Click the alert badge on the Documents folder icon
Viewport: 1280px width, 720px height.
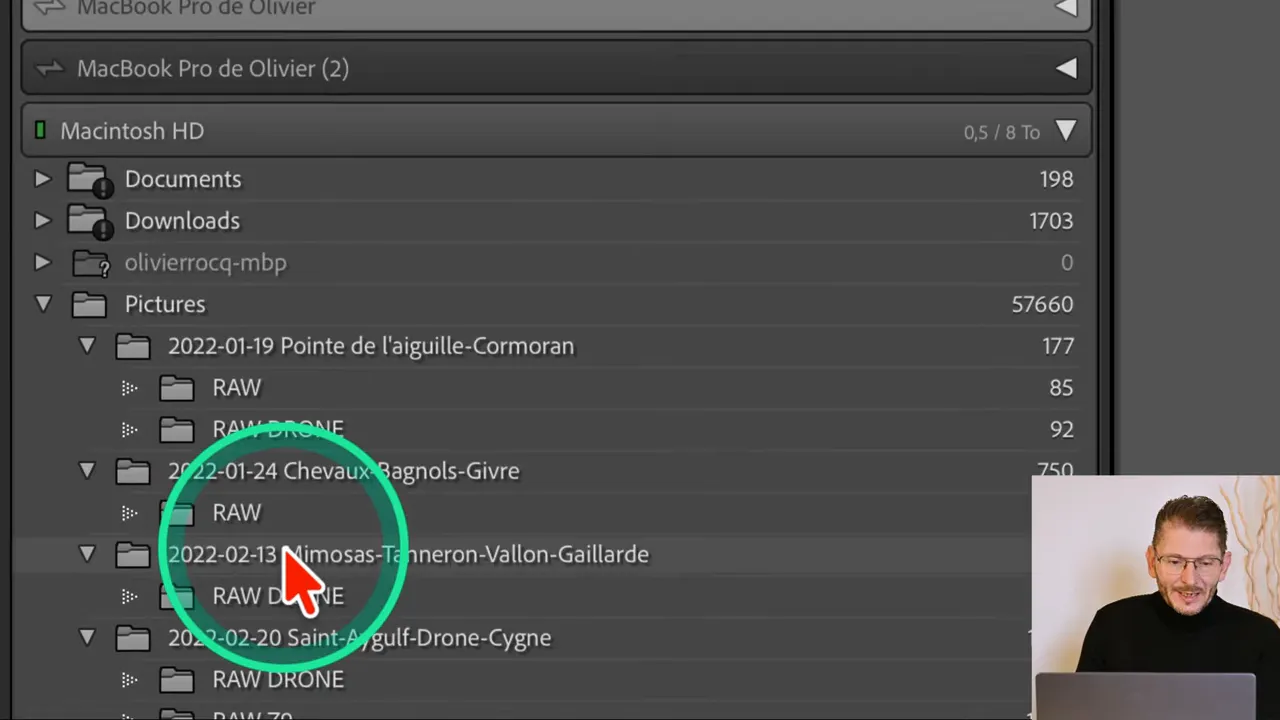pos(104,186)
